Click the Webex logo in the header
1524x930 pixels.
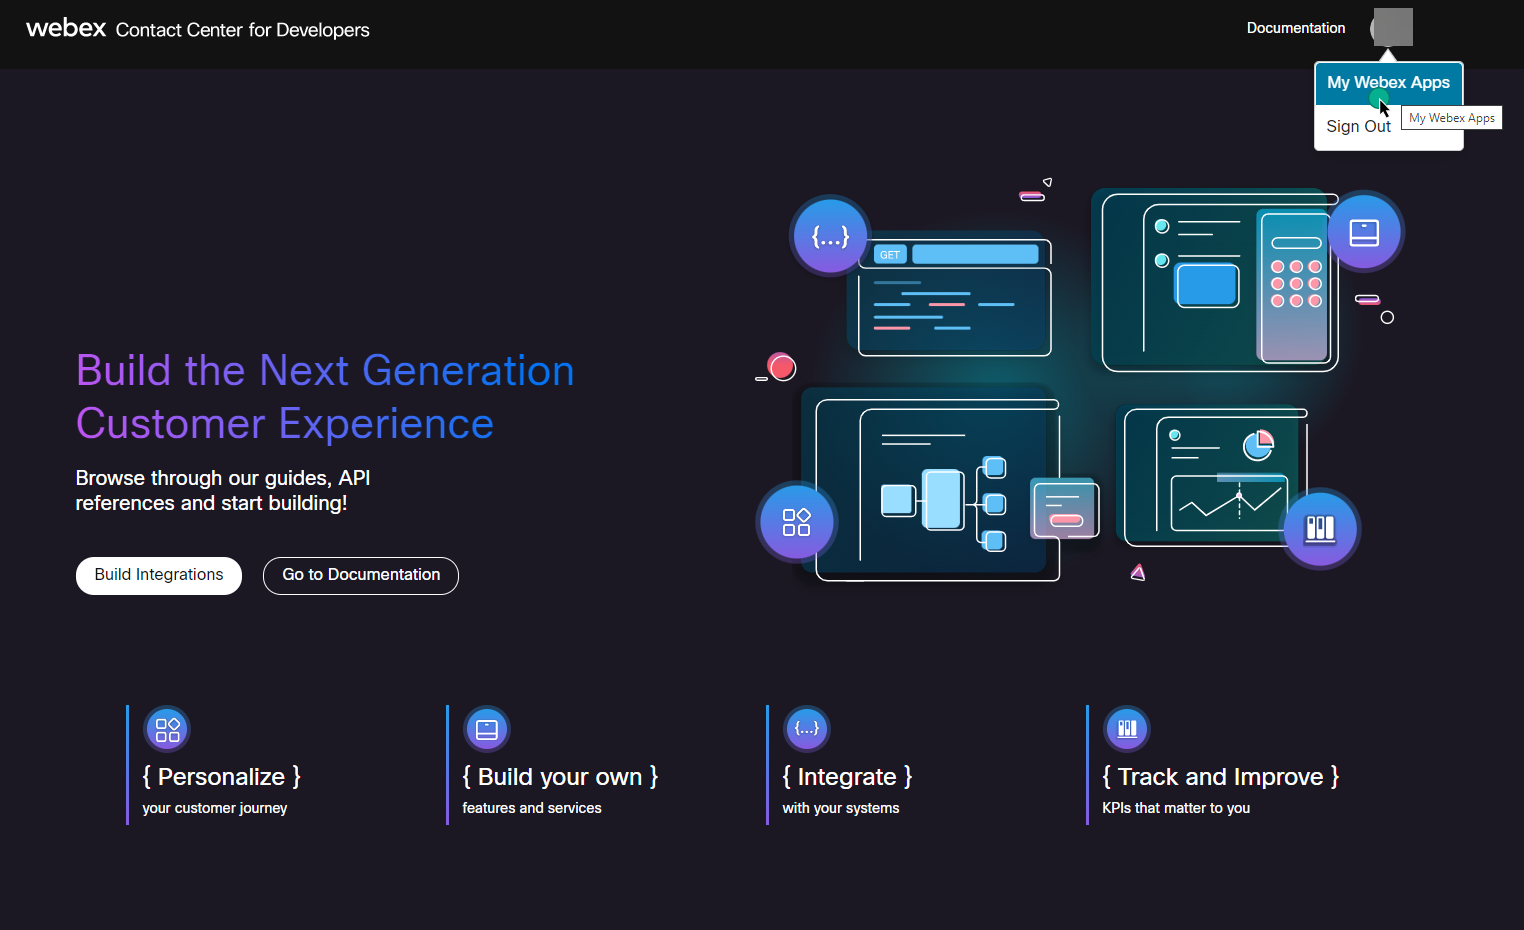65,28
